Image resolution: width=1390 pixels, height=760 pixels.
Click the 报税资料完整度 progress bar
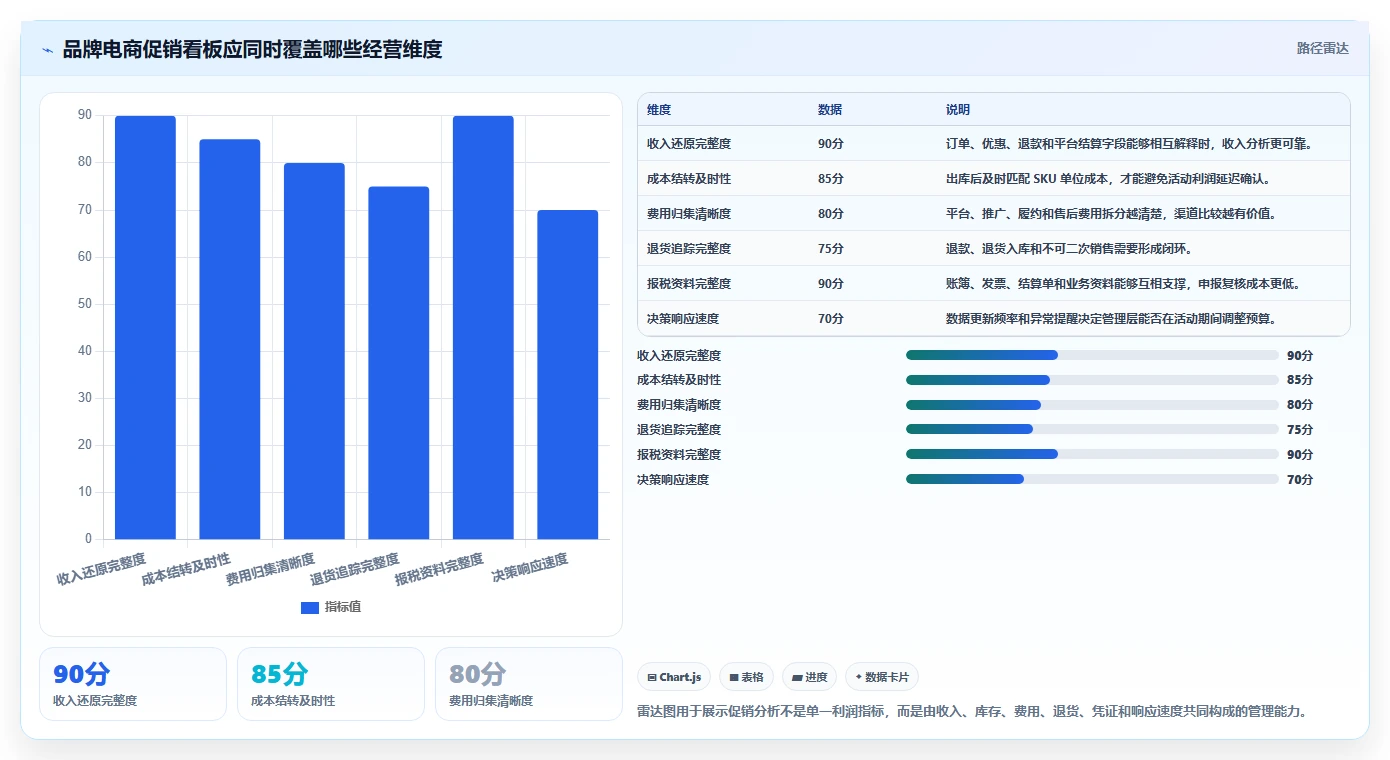tap(1092, 454)
